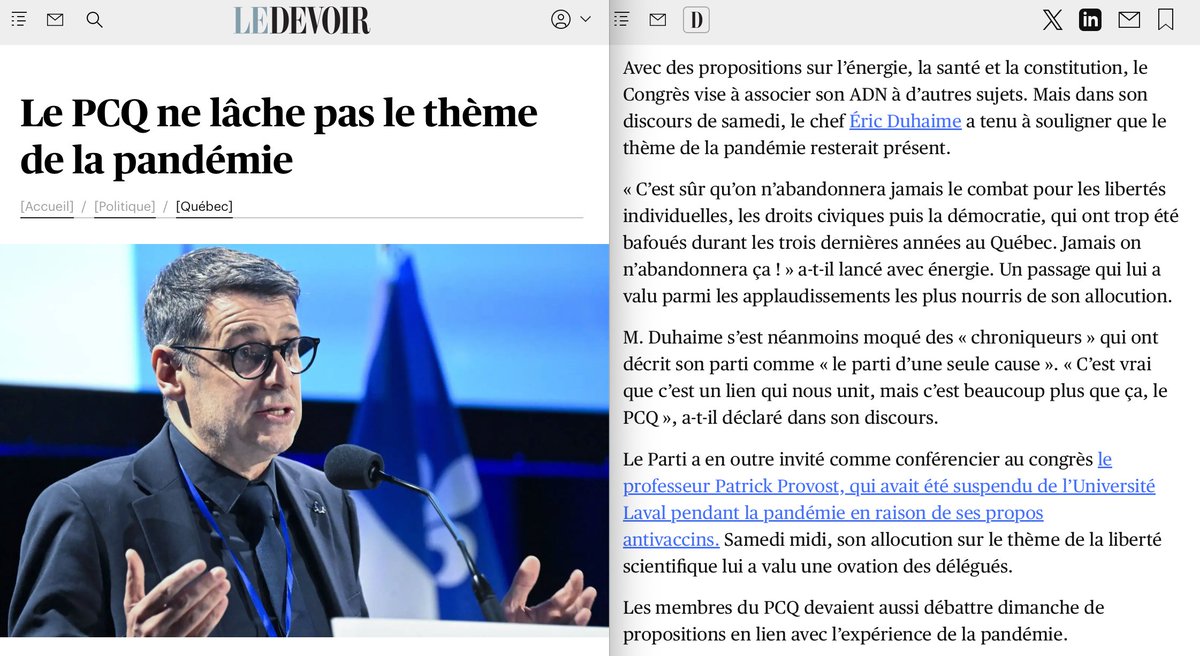
Task: Click the photo of the speaker
Action: [304, 440]
